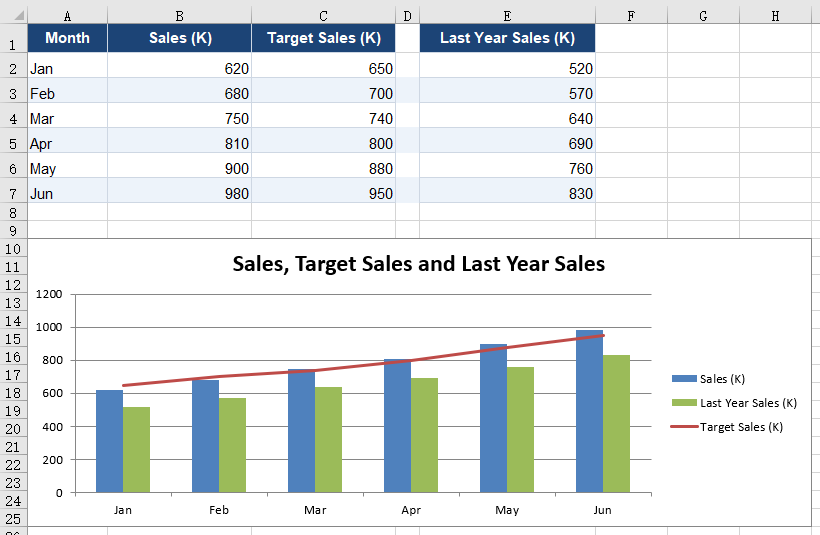The height and width of the screenshot is (535, 820).
Task: Click the blue Jun Sales bar
Action: click(x=589, y=411)
